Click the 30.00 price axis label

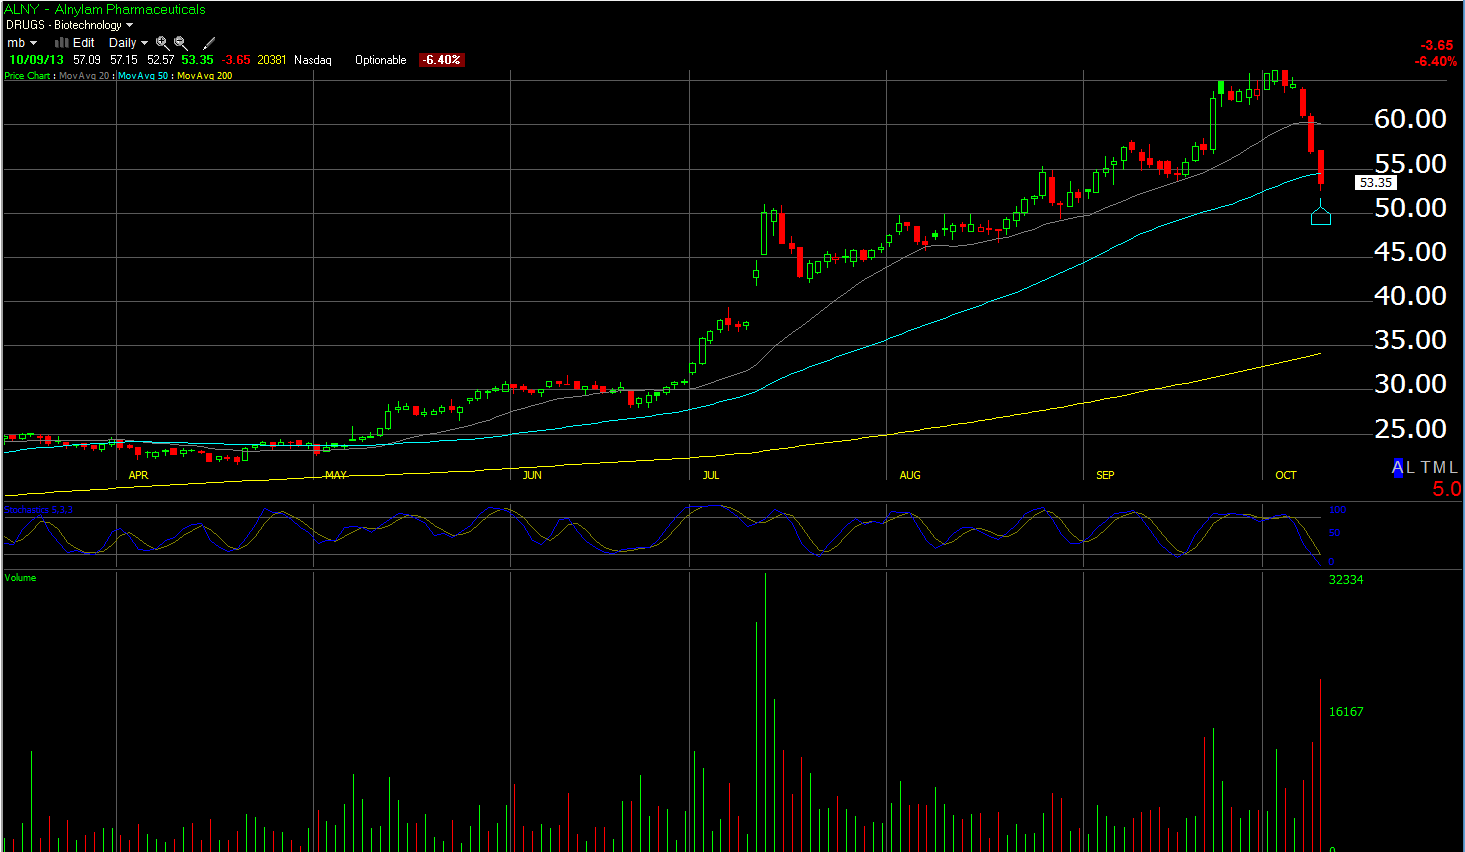point(1410,384)
